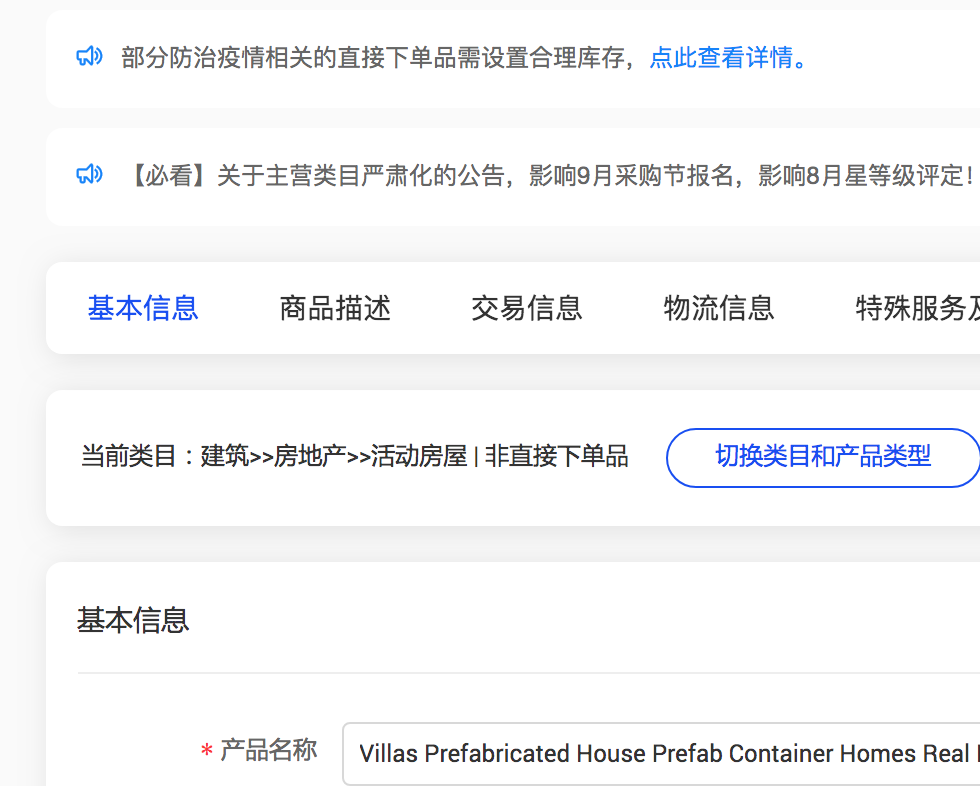Click the 产品名称 field label
The image size is (980, 786).
[x=268, y=750]
